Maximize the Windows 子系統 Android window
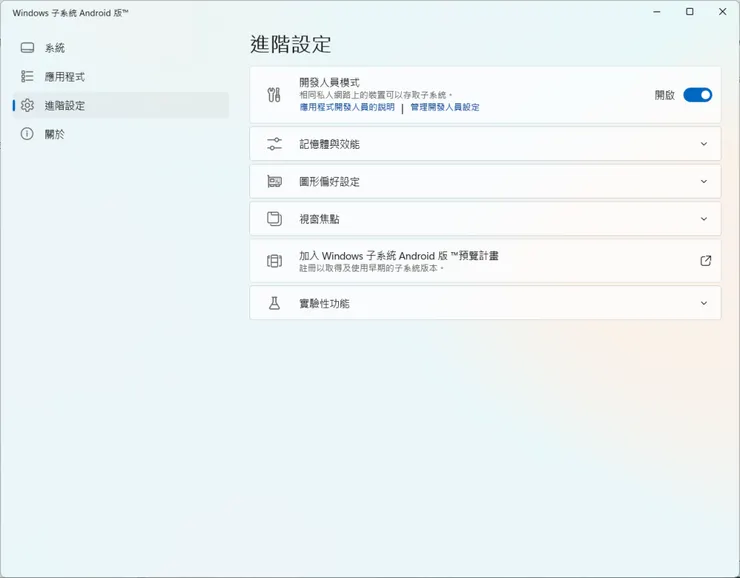The width and height of the screenshot is (740, 578). pyautogui.click(x=690, y=12)
